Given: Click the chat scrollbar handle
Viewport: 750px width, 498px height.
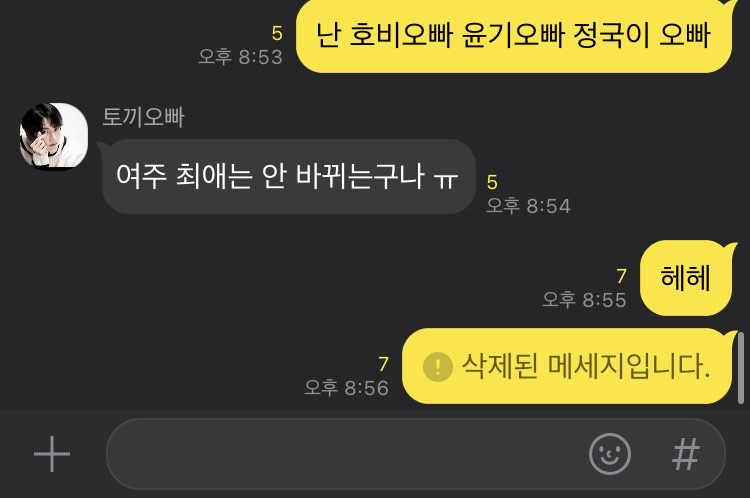Looking at the screenshot, I should [741, 368].
